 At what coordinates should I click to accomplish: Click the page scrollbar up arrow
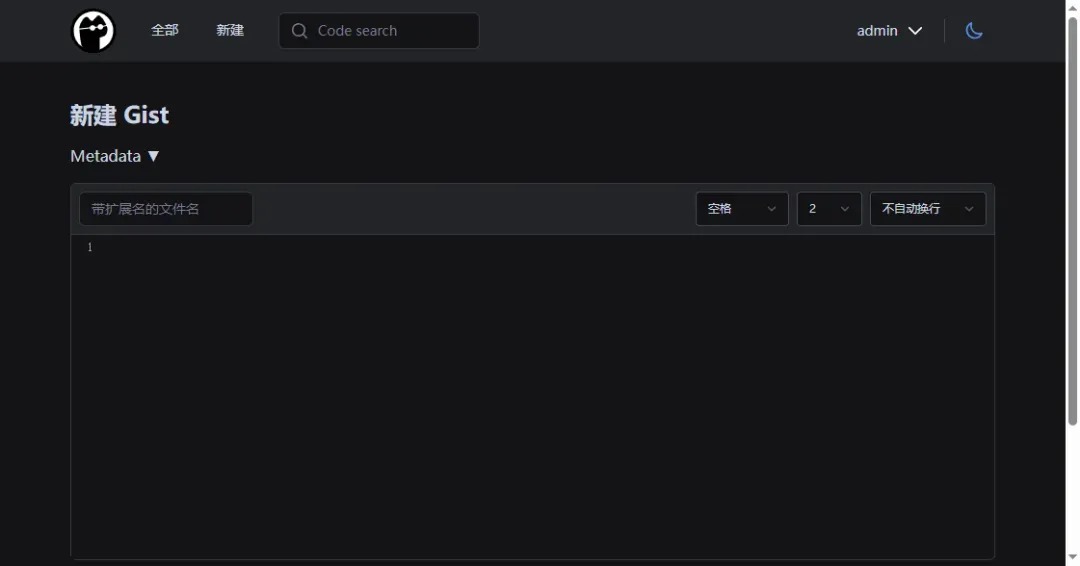point(1072,8)
